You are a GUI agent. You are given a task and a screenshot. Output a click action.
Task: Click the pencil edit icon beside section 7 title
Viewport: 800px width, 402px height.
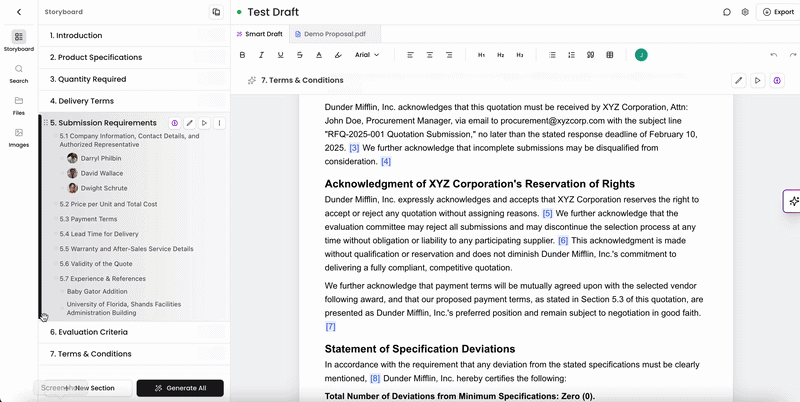(738, 81)
